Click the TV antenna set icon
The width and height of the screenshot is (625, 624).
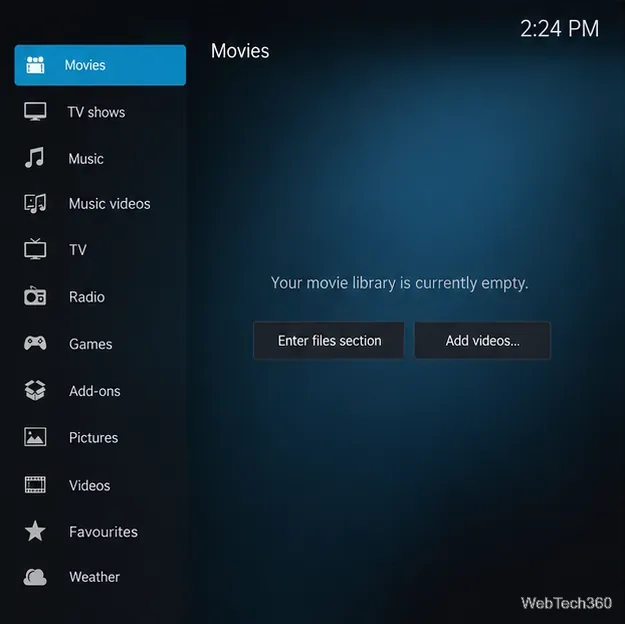tap(35, 249)
